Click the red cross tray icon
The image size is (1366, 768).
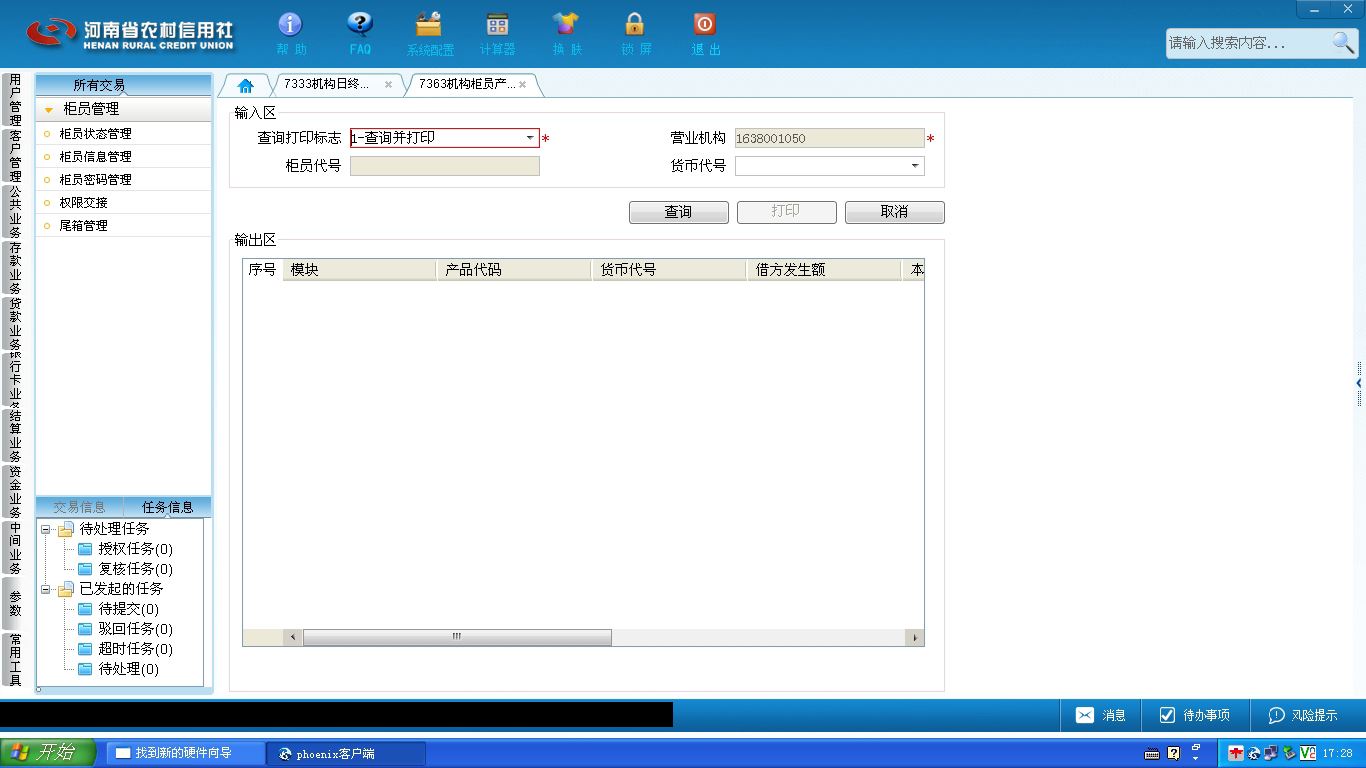pyautogui.click(x=1236, y=753)
